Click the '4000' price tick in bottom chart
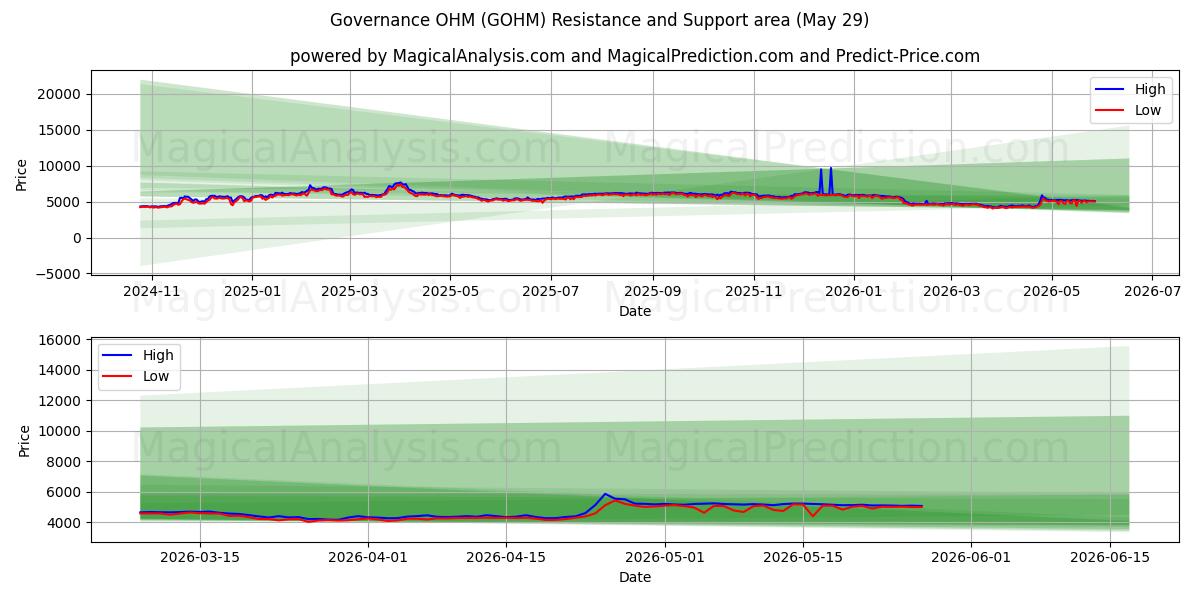The width and height of the screenshot is (1200, 600). [x=64, y=523]
